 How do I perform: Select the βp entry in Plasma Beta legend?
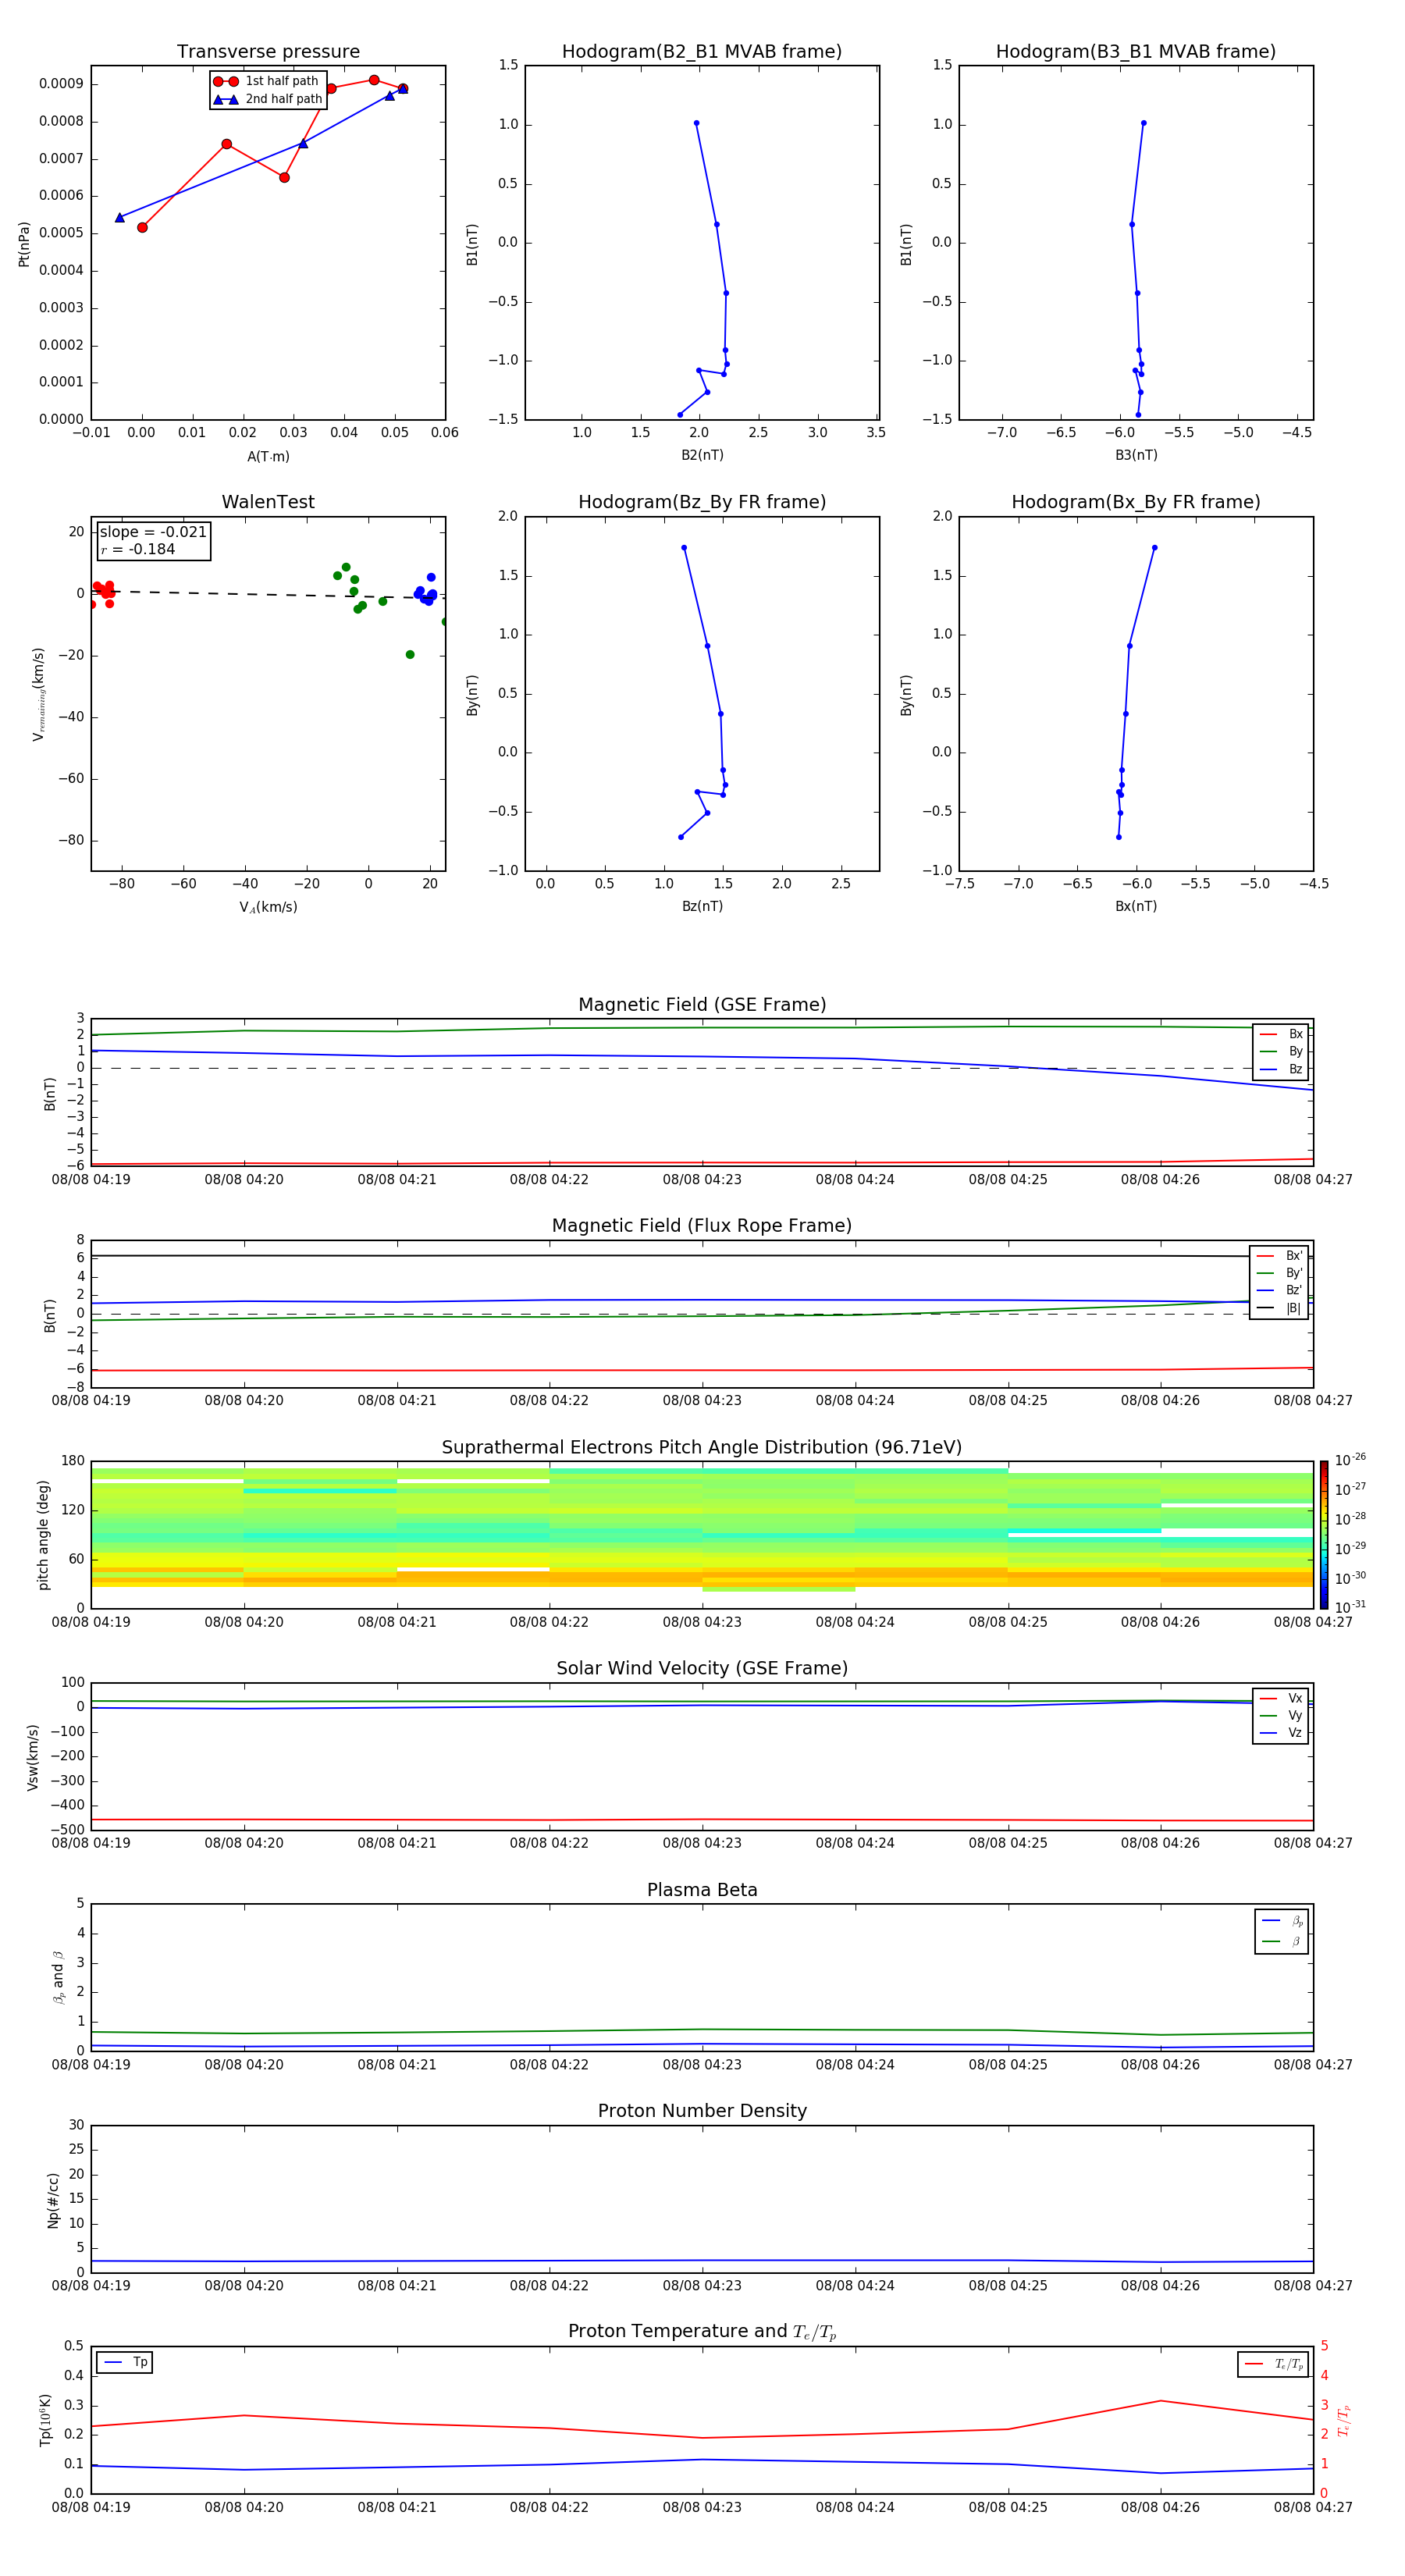1282,1921
